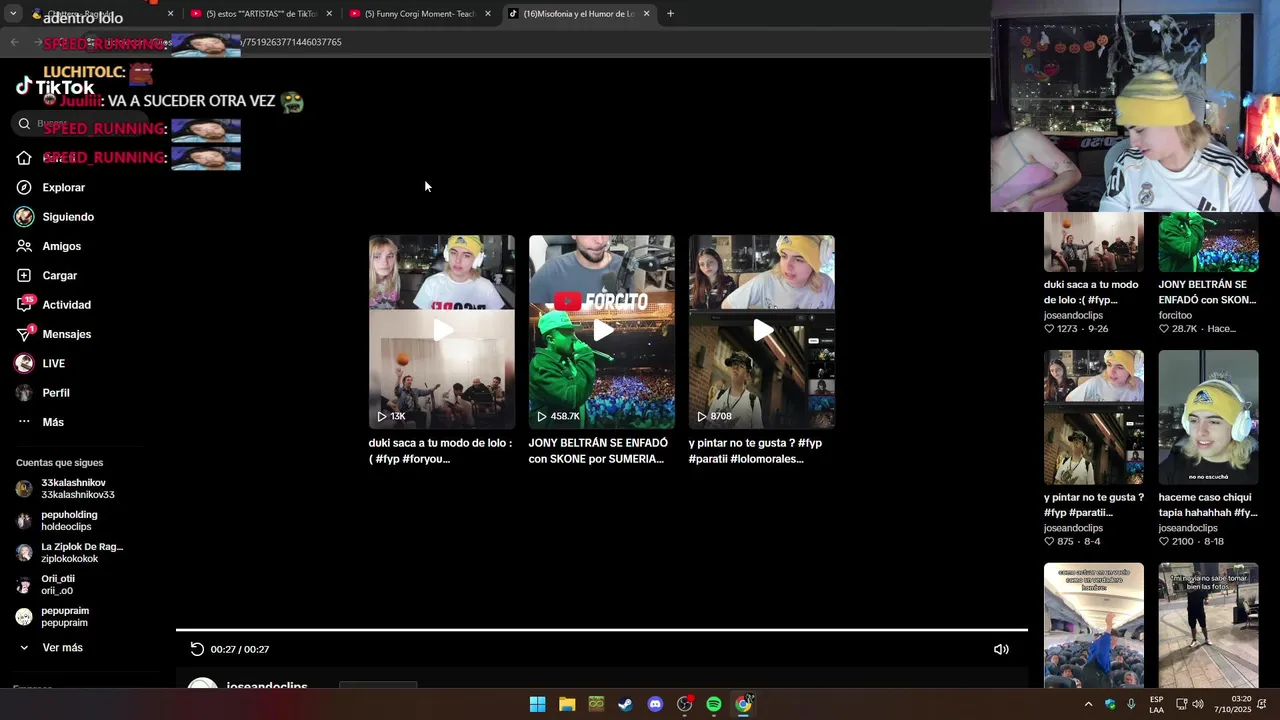Open Discord from the taskbar
The width and height of the screenshot is (1280, 720).
click(x=655, y=704)
